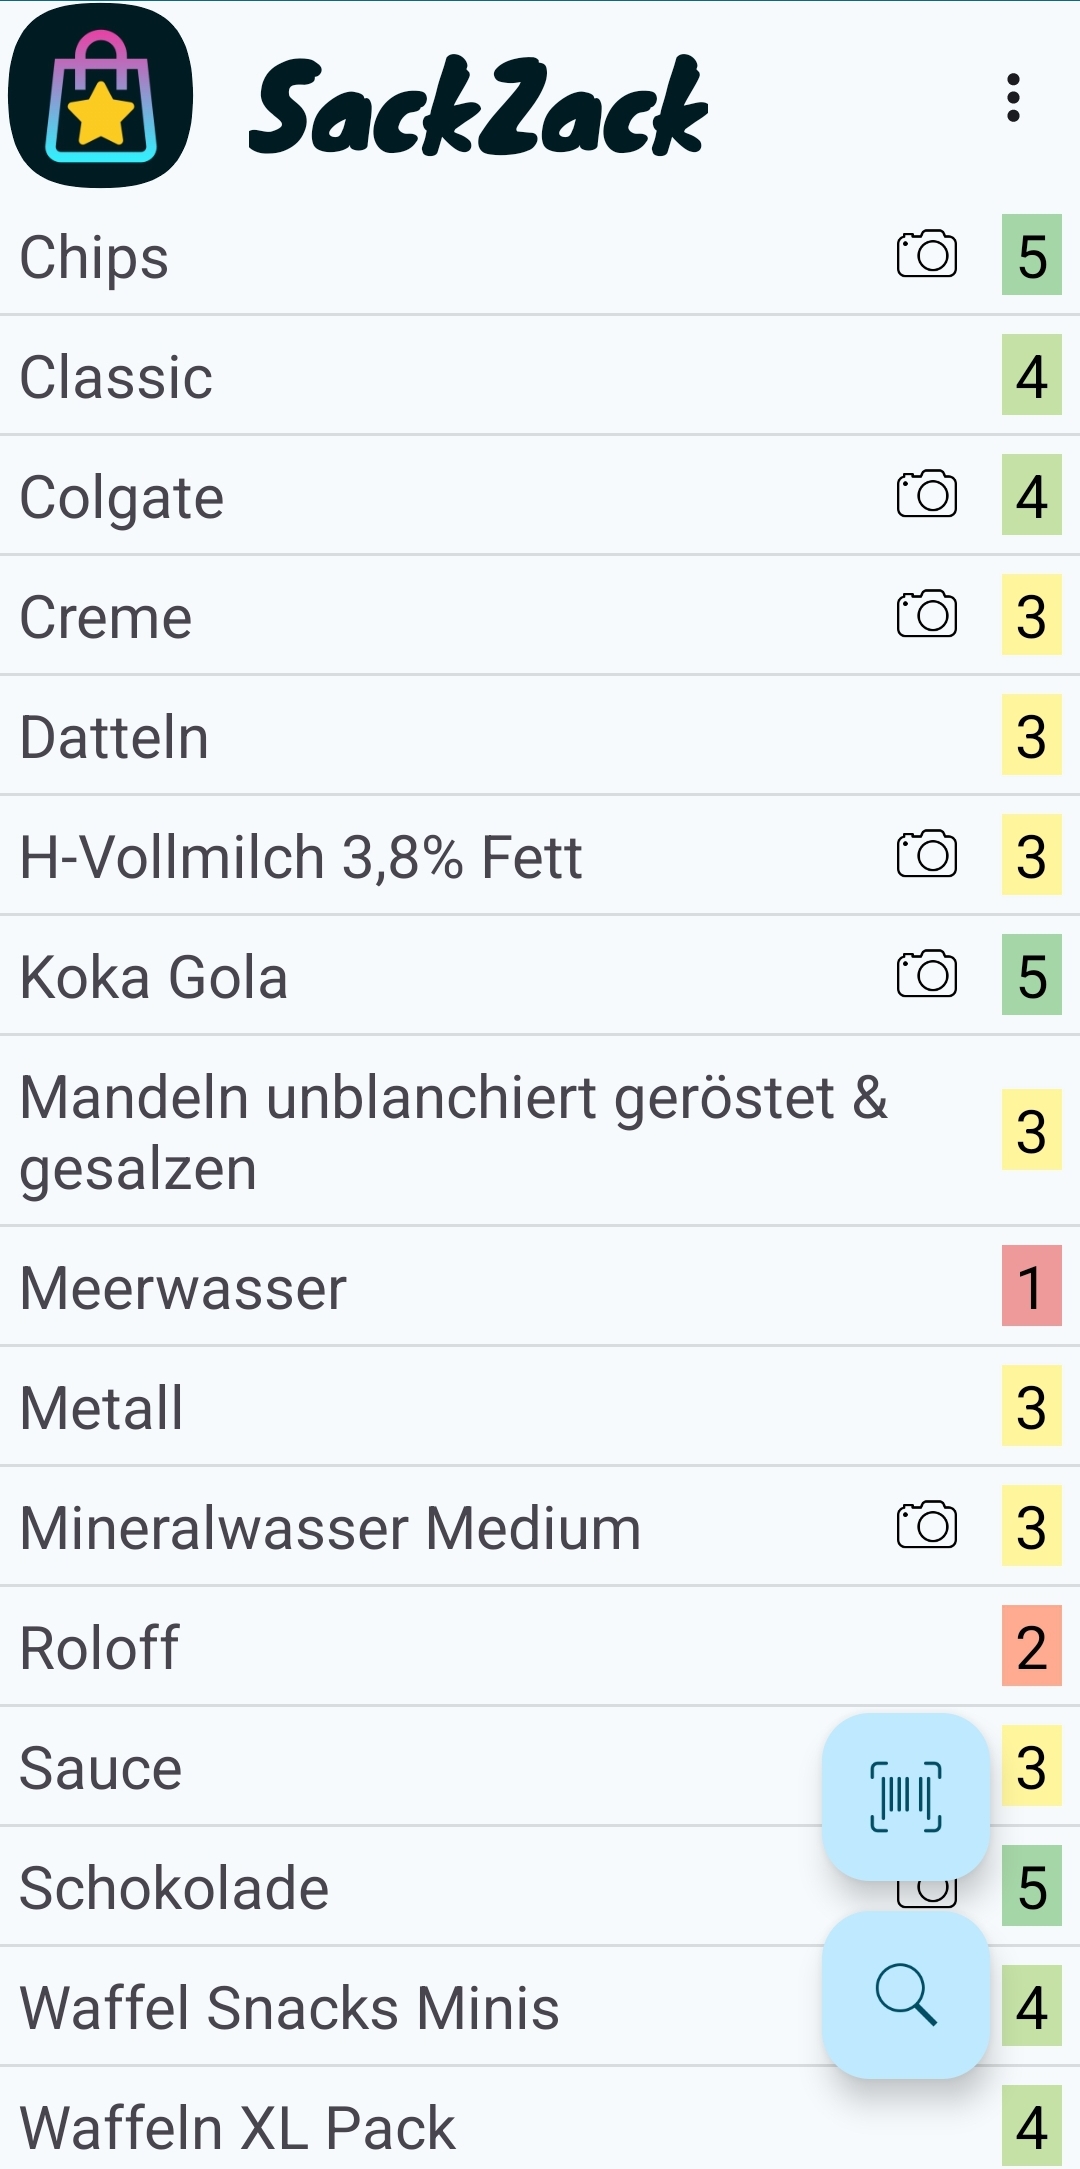
Task: View the photo icon for Koka Gola
Action: 927,974
